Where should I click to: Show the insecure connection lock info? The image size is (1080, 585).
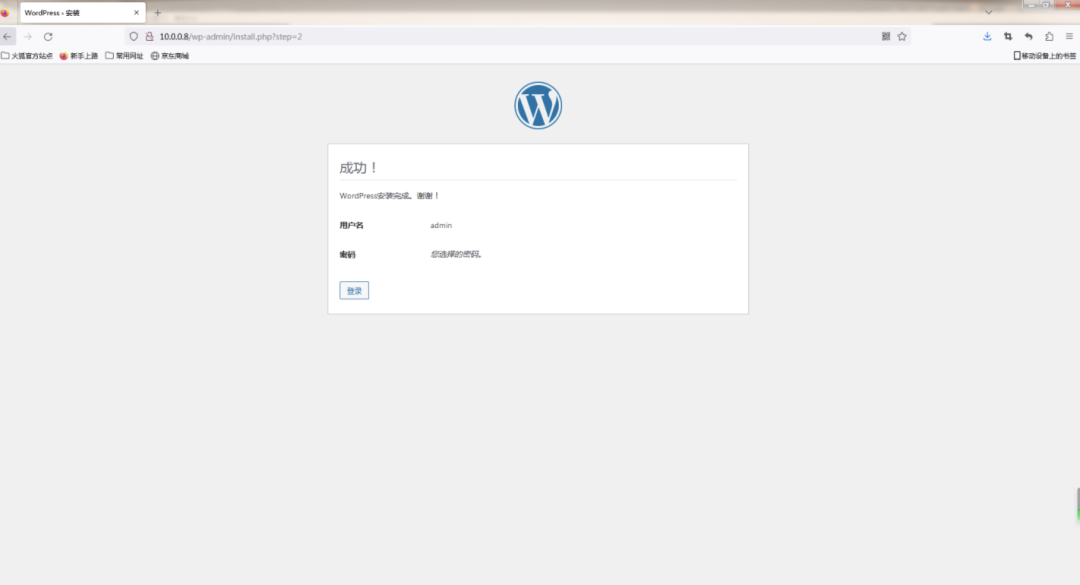point(149,37)
